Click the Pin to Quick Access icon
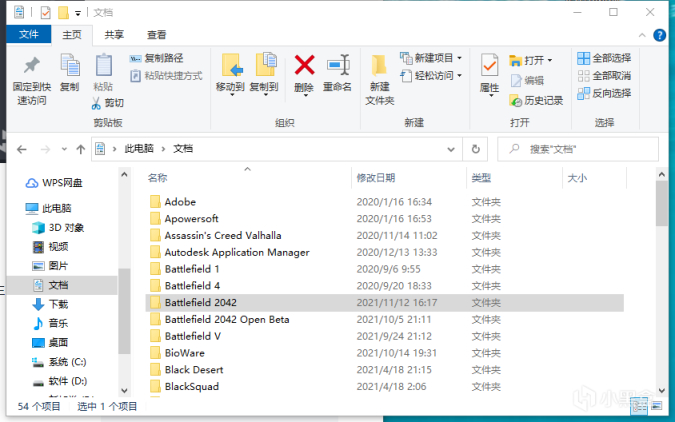The width and height of the screenshot is (675, 422). [31, 65]
